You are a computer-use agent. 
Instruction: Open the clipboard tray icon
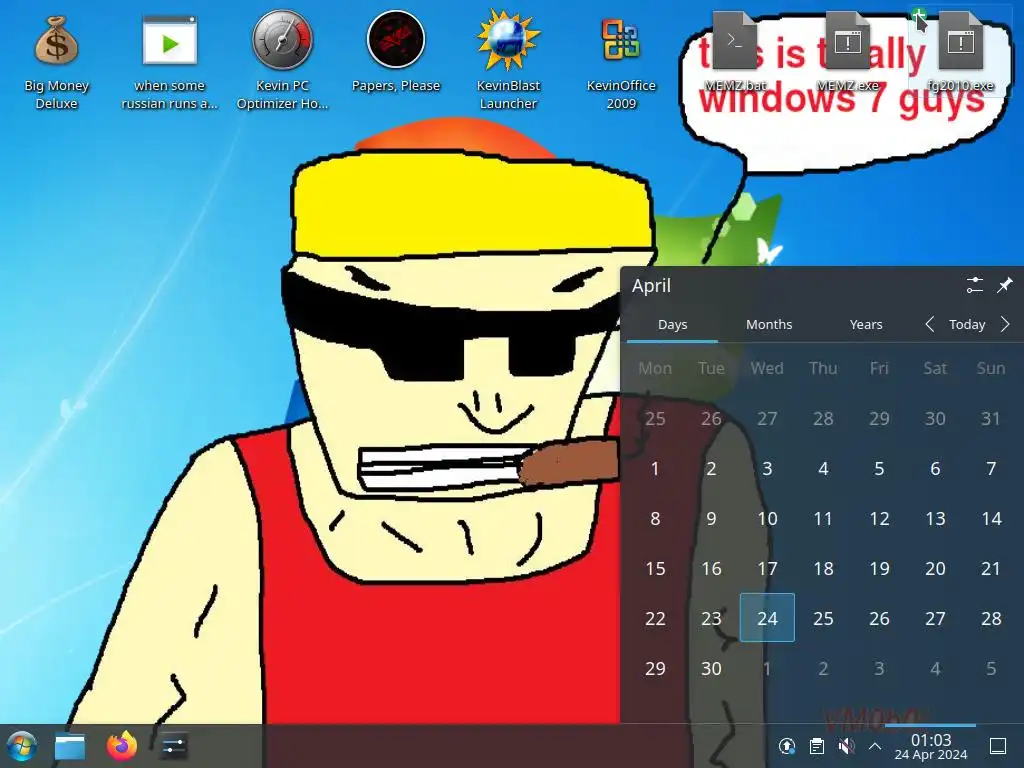(x=816, y=746)
